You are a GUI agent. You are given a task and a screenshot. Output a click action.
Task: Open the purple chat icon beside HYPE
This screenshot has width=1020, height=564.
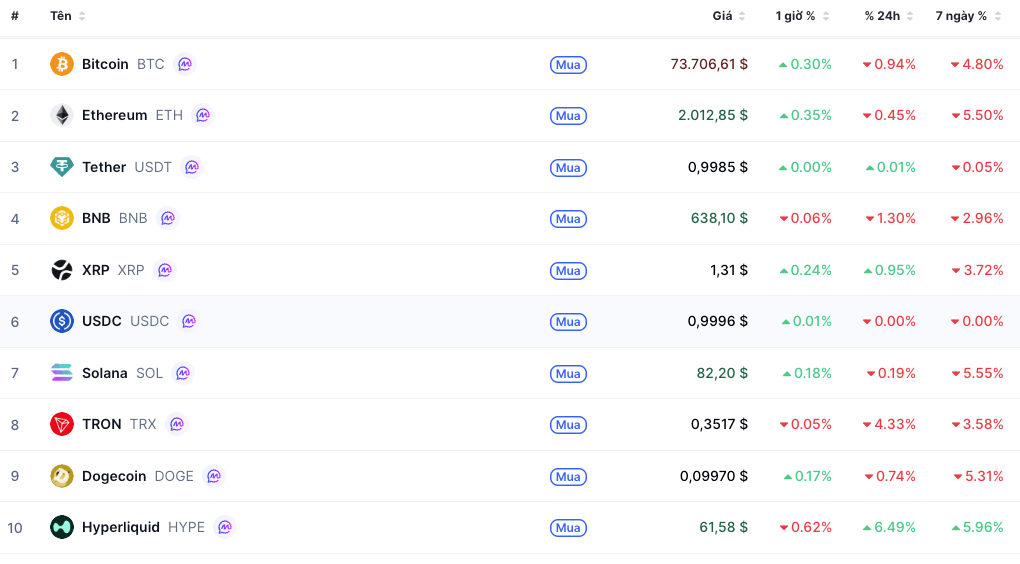[225, 527]
